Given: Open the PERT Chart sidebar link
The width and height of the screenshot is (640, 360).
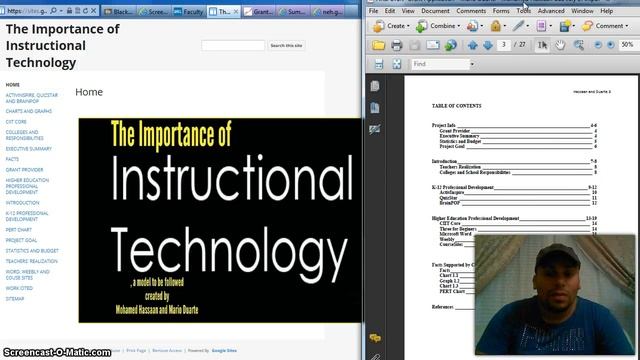Looking at the screenshot, I should click(19, 230).
